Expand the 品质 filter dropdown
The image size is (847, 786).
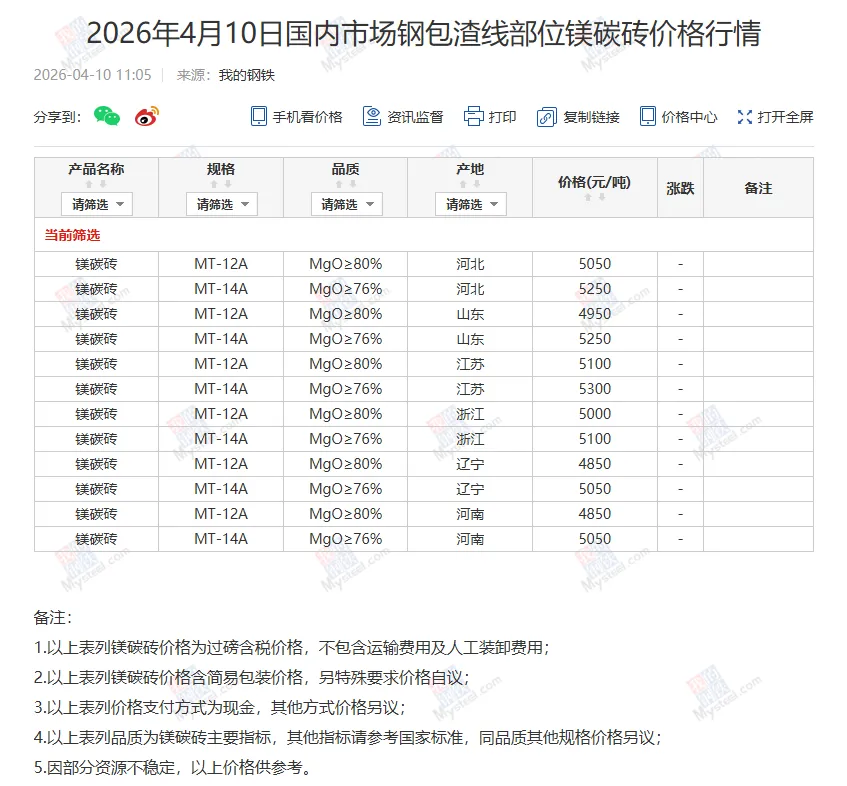[346, 203]
